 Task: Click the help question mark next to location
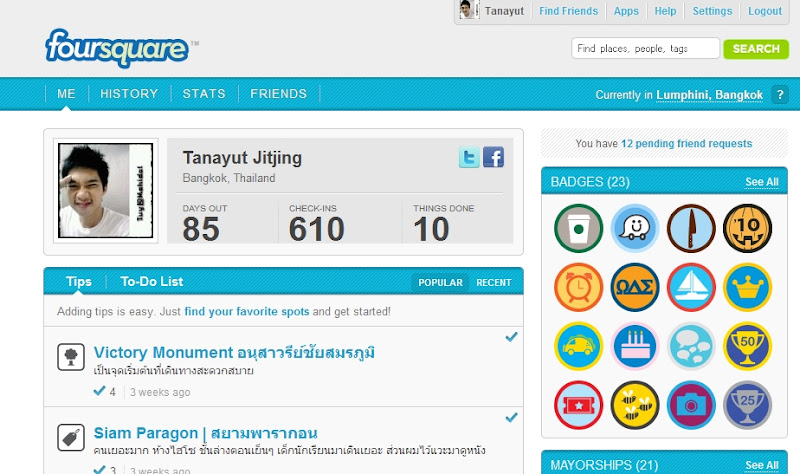coord(780,94)
